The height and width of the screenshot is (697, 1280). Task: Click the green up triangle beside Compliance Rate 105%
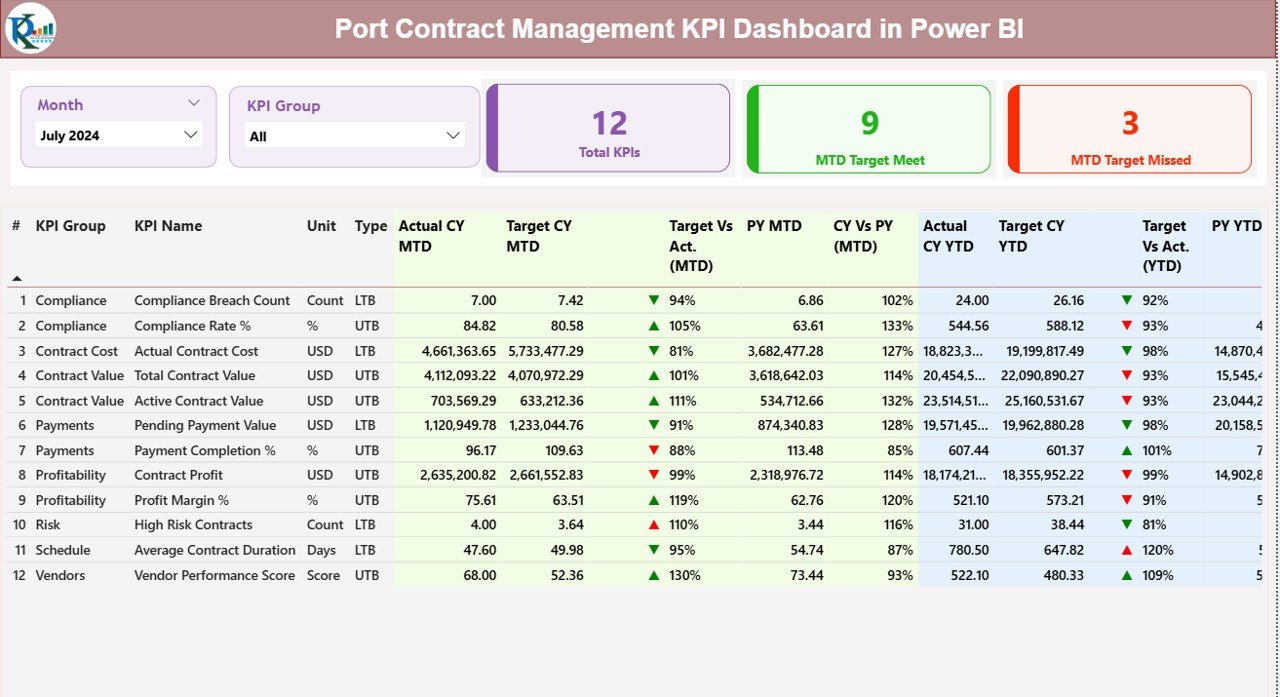[653, 325]
